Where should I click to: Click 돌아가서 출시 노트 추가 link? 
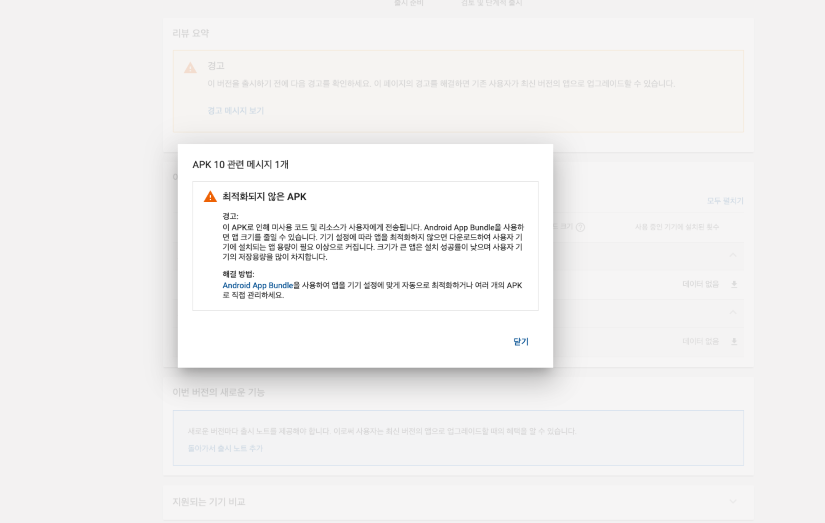225,448
